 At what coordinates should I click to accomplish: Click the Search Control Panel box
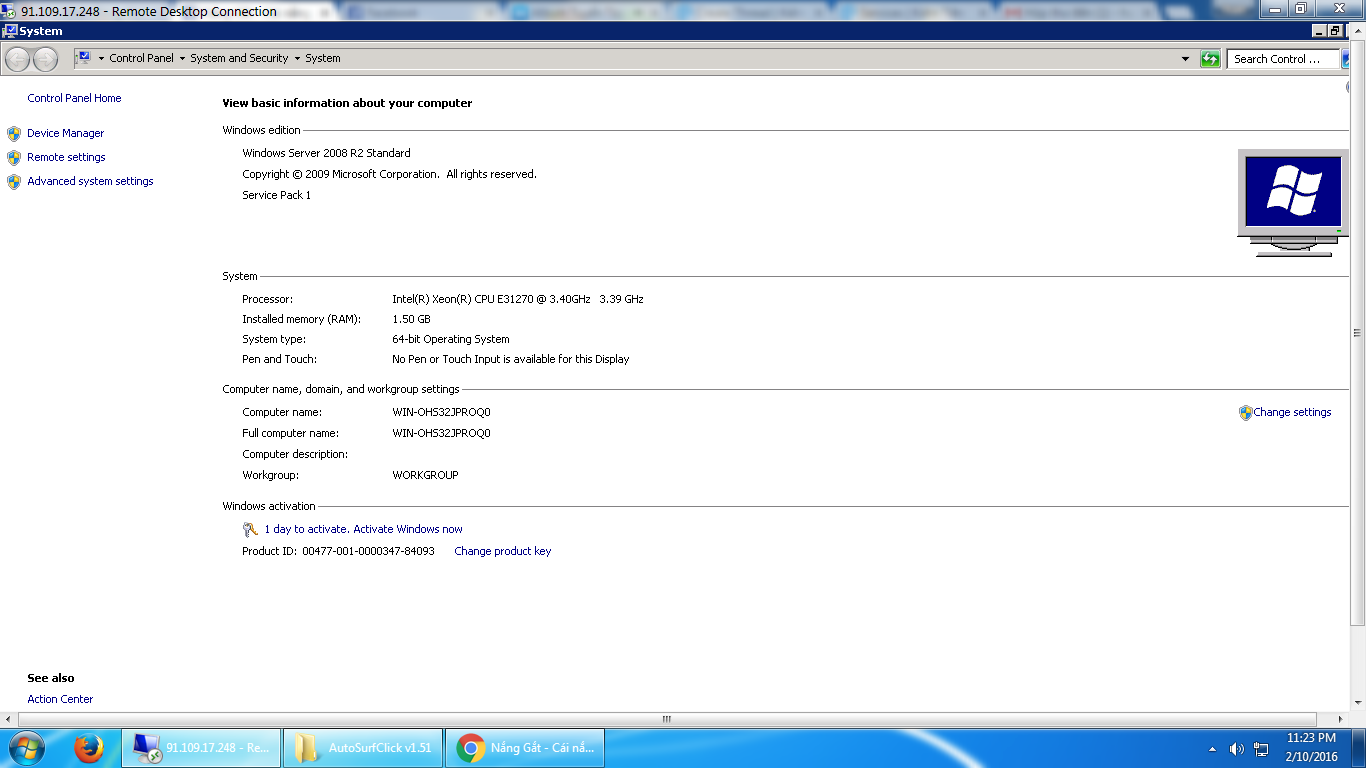click(x=1284, y=59)
